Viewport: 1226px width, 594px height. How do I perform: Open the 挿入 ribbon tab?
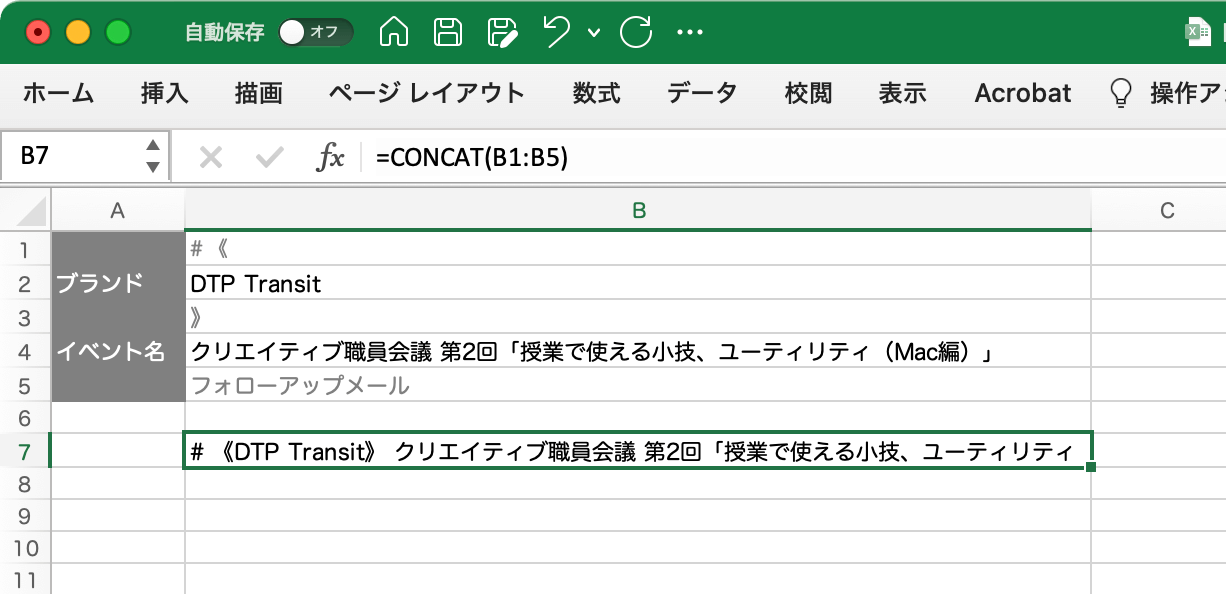pyautogui.click(x=165, y=94)
